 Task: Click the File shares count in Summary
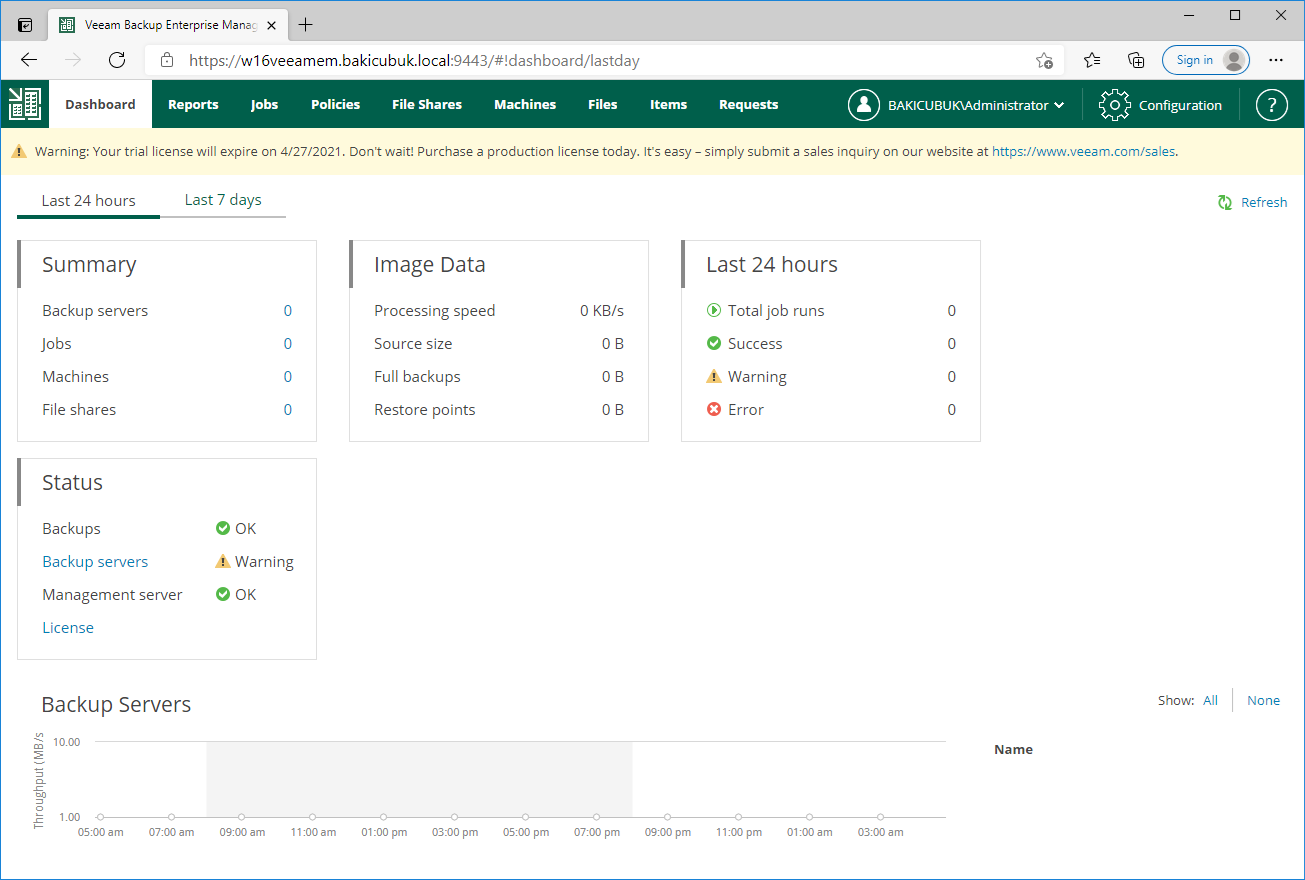(288, 409)
